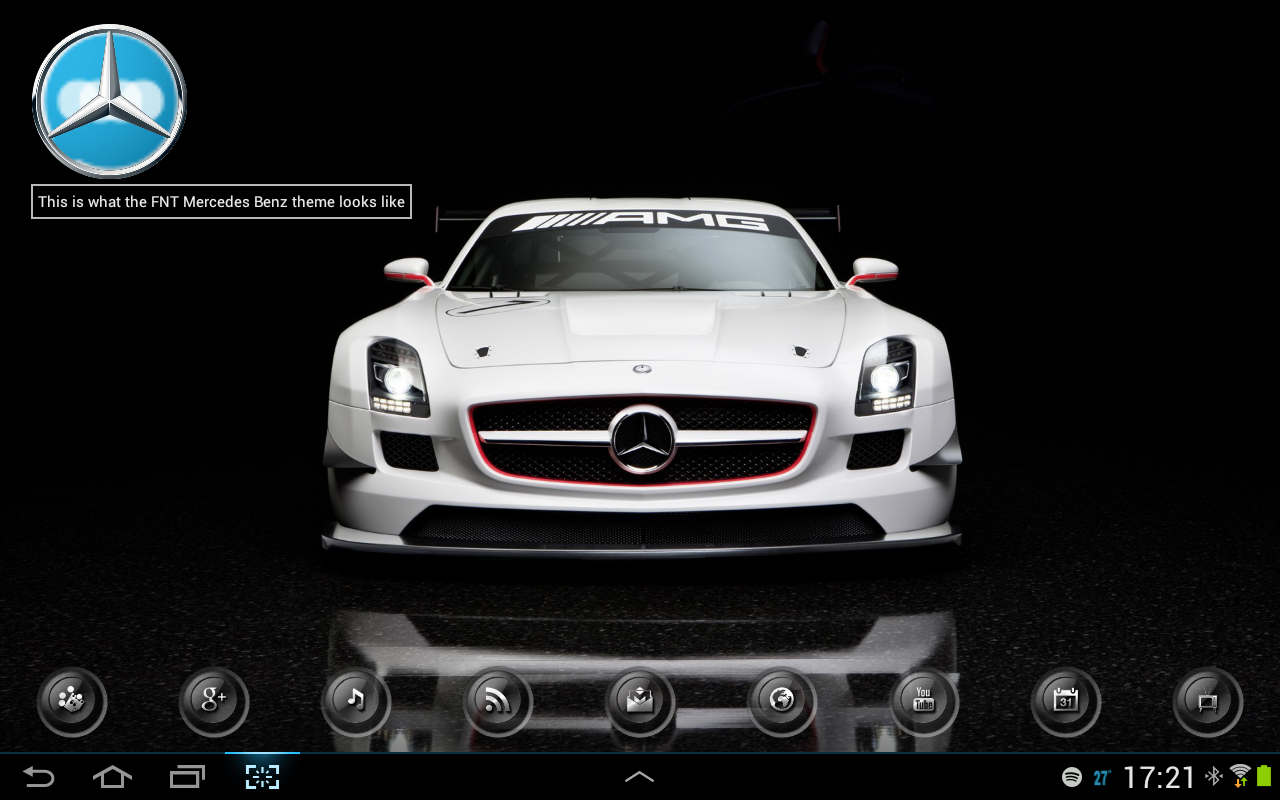Image resolution: width=1280 pixels, height=800 pixels.
Task: Tap the Back navigation button
Action: tap(39, 776)
